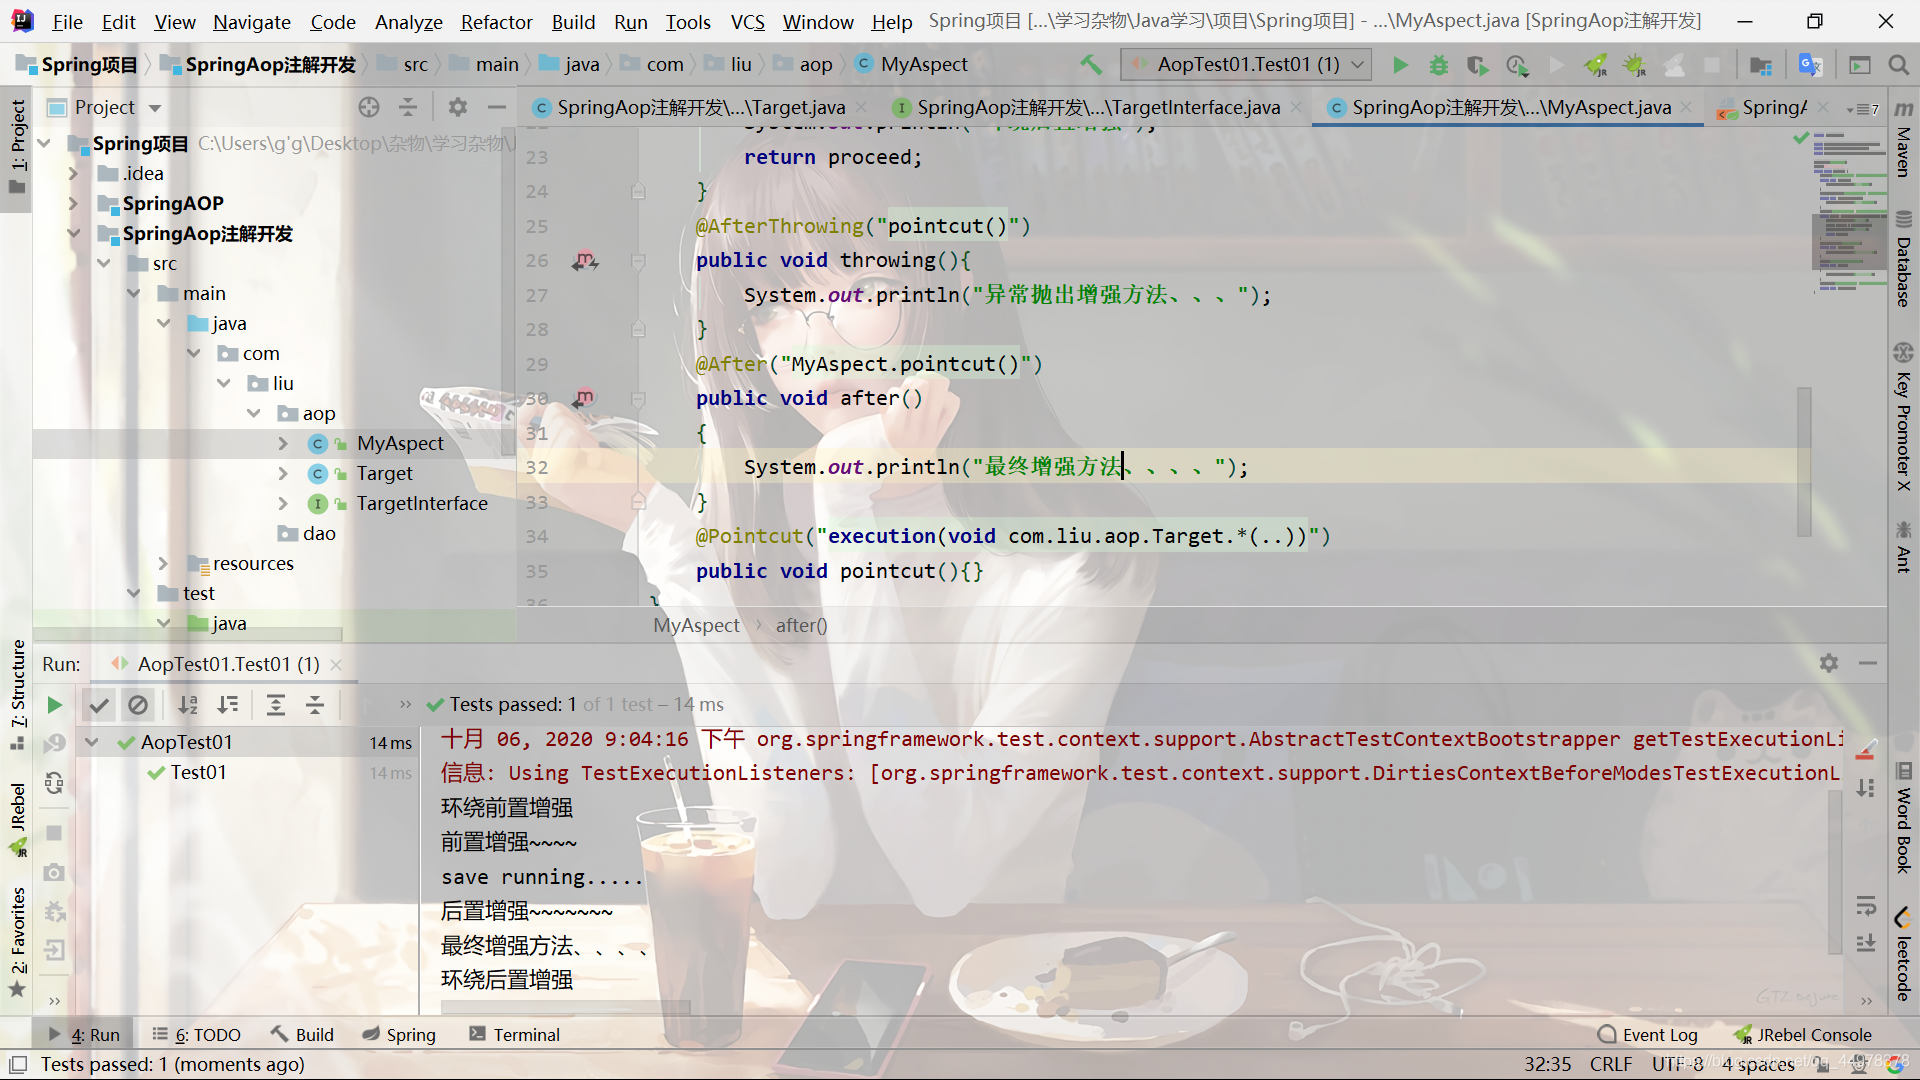Click locate file crosshair in Project panel
1920x1080 pixels.
pos(369,107)
